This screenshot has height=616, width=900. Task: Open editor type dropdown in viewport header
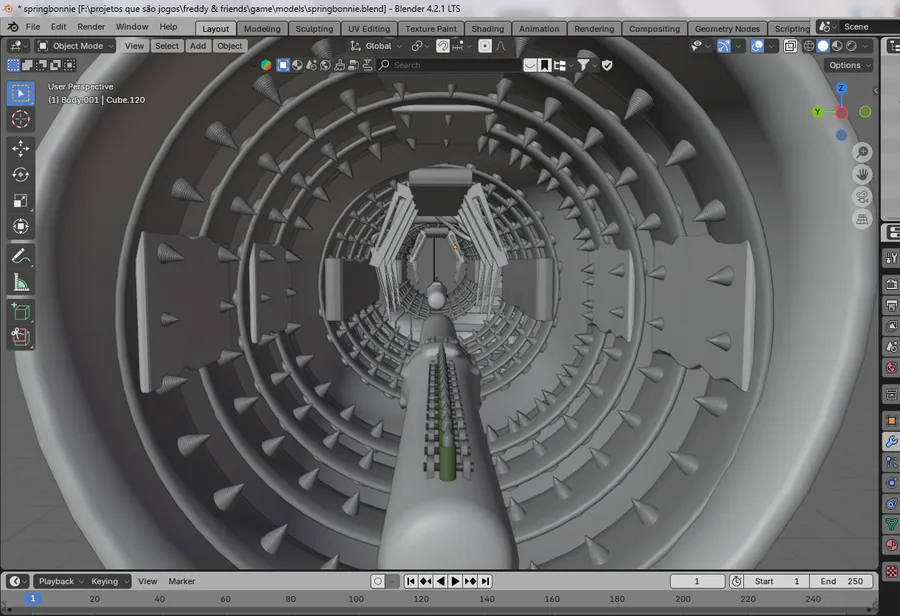point(18,46)
